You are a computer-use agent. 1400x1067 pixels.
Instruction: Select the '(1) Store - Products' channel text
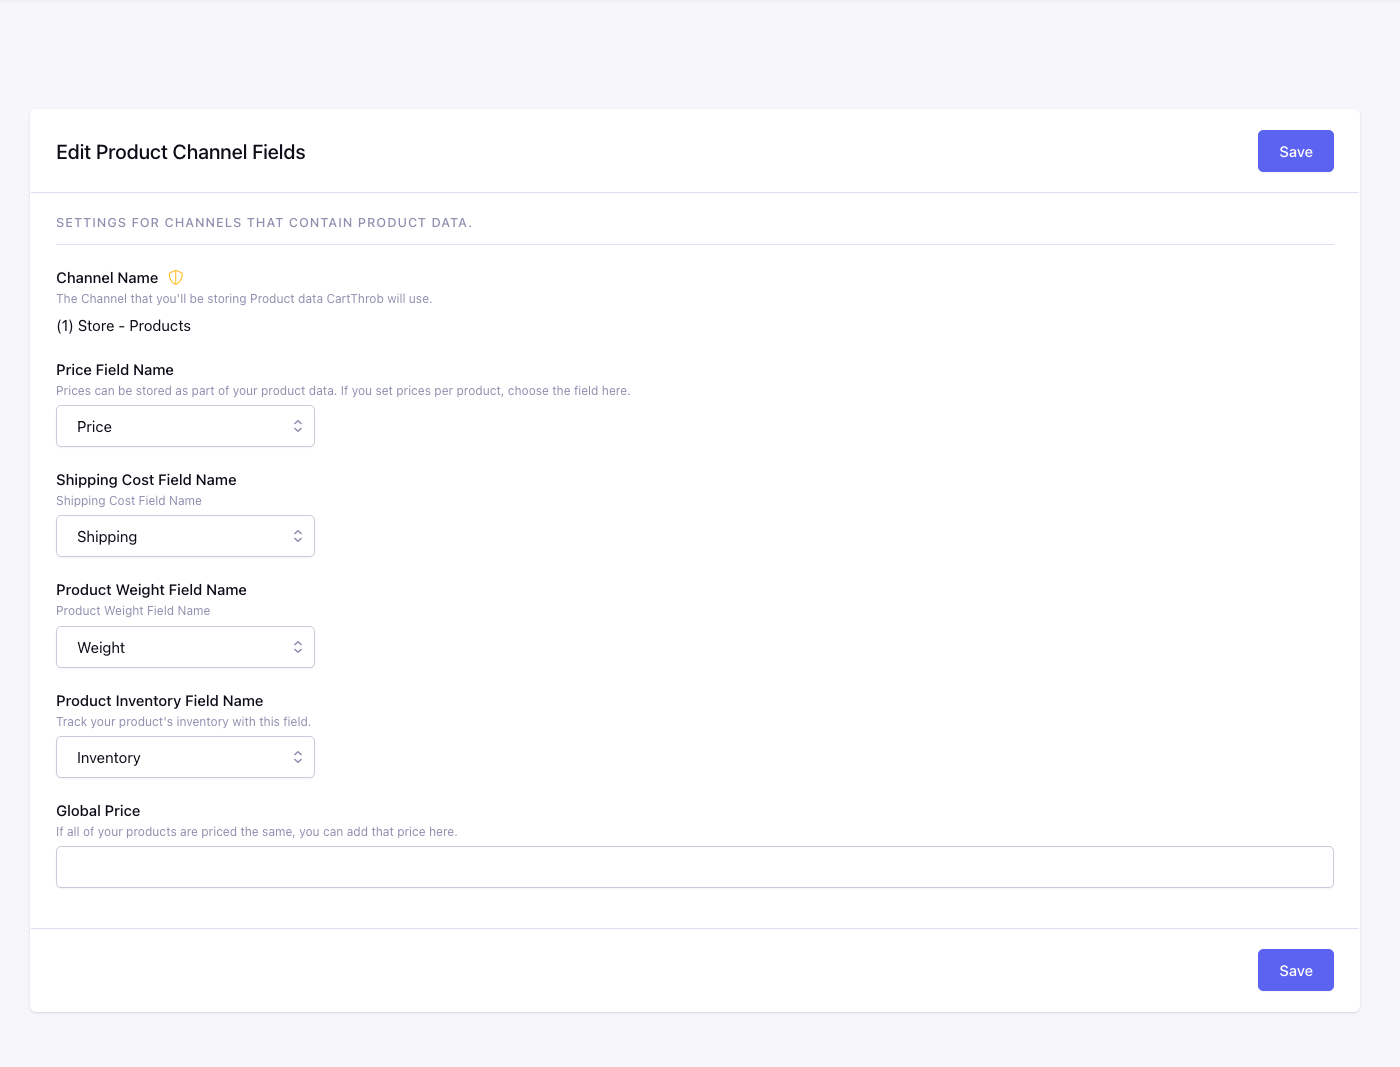[123, 326]
